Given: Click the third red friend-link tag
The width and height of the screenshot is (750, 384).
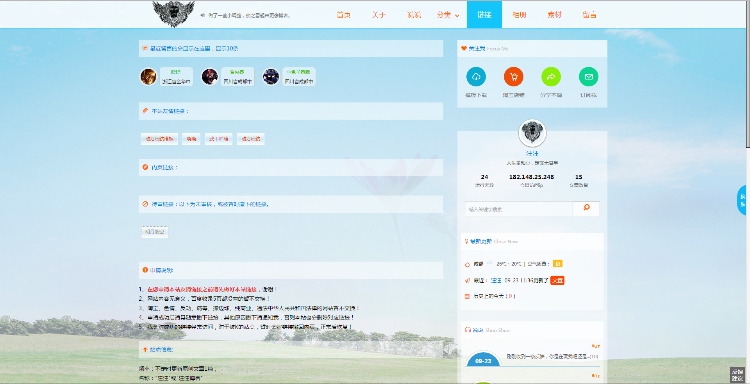Looking at the screenshot, I should 219,139.
